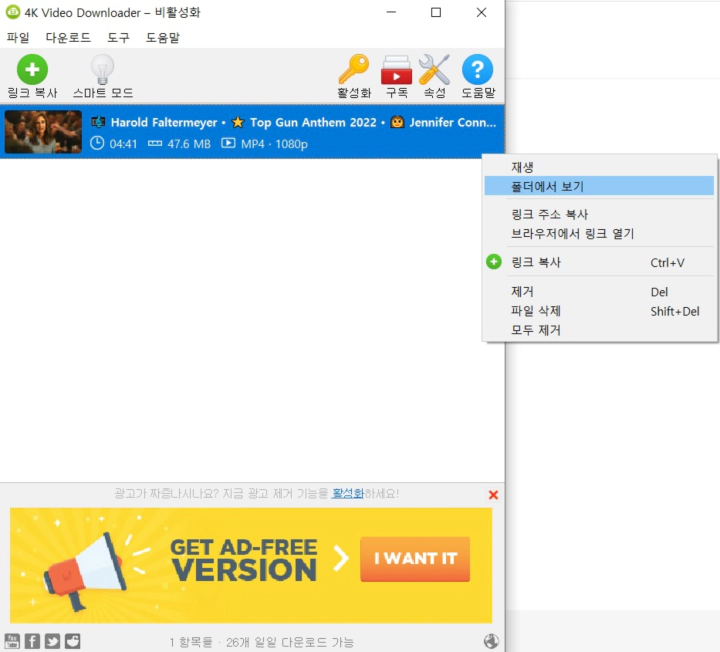
Task: Open the 도구 menu
Action: point(118,38)
